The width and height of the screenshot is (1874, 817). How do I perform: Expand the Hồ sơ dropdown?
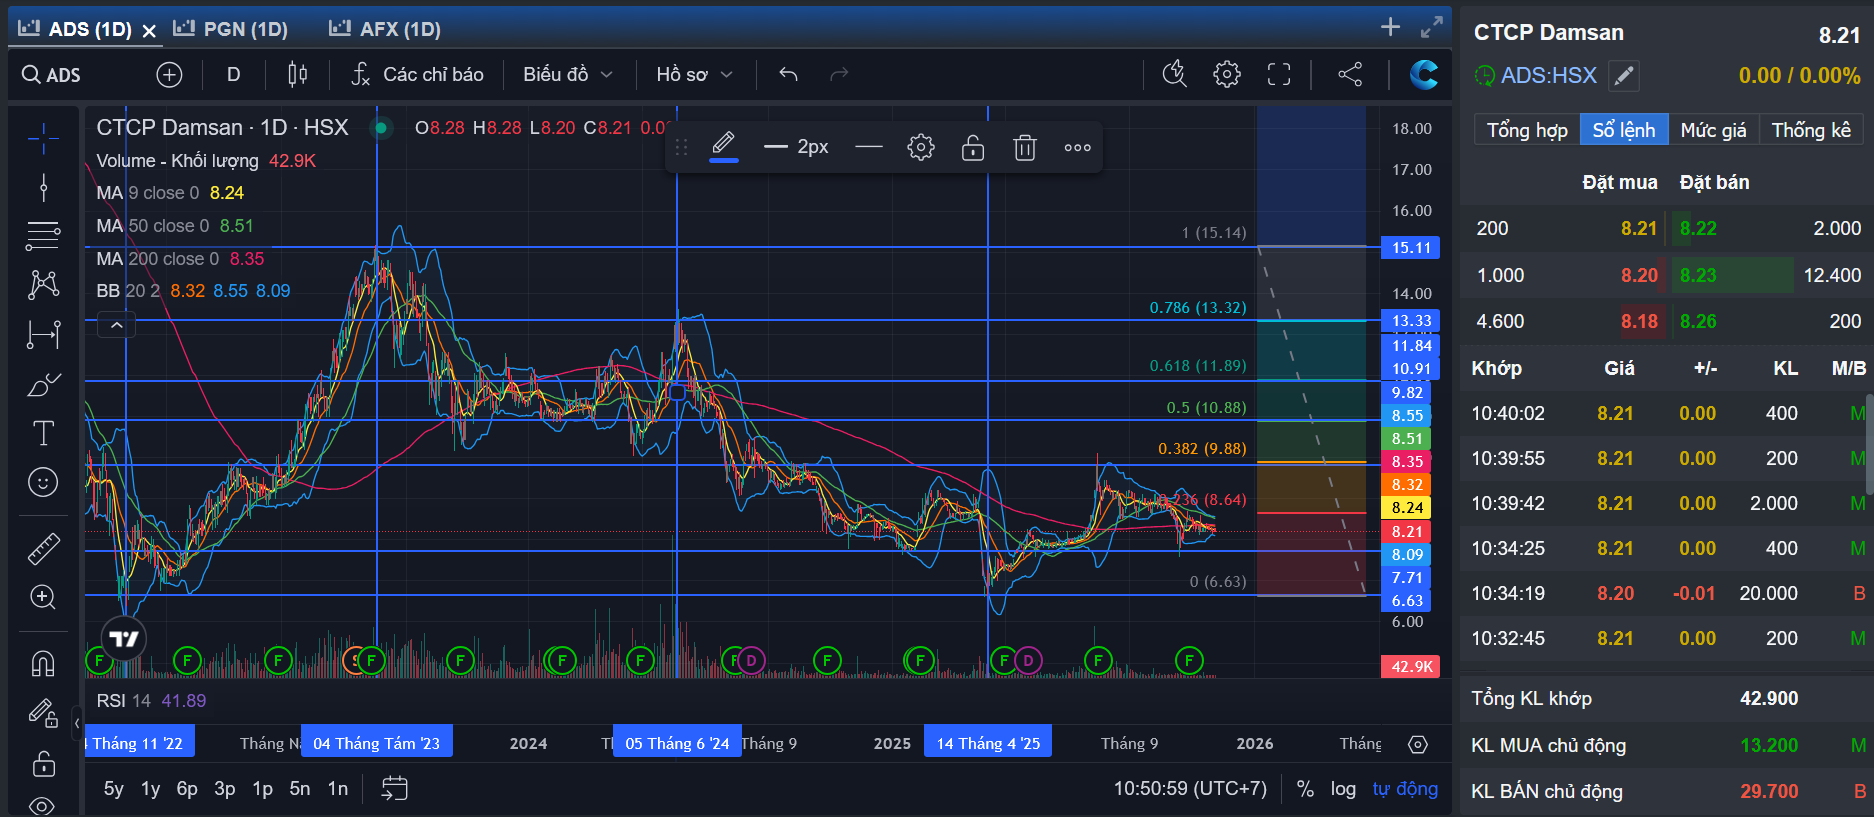tap(695, 74)
